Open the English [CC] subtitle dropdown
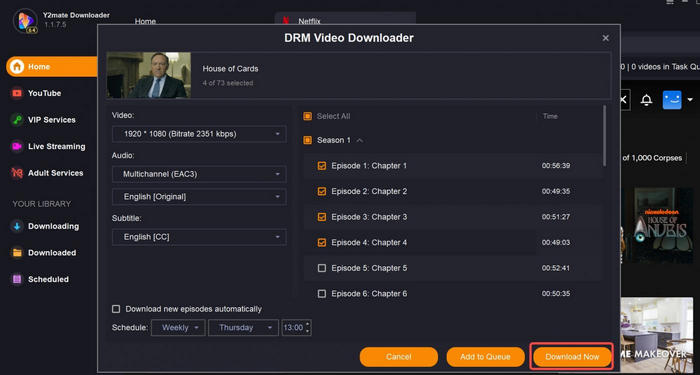The image size is (700, 375). tap(199, 237)
